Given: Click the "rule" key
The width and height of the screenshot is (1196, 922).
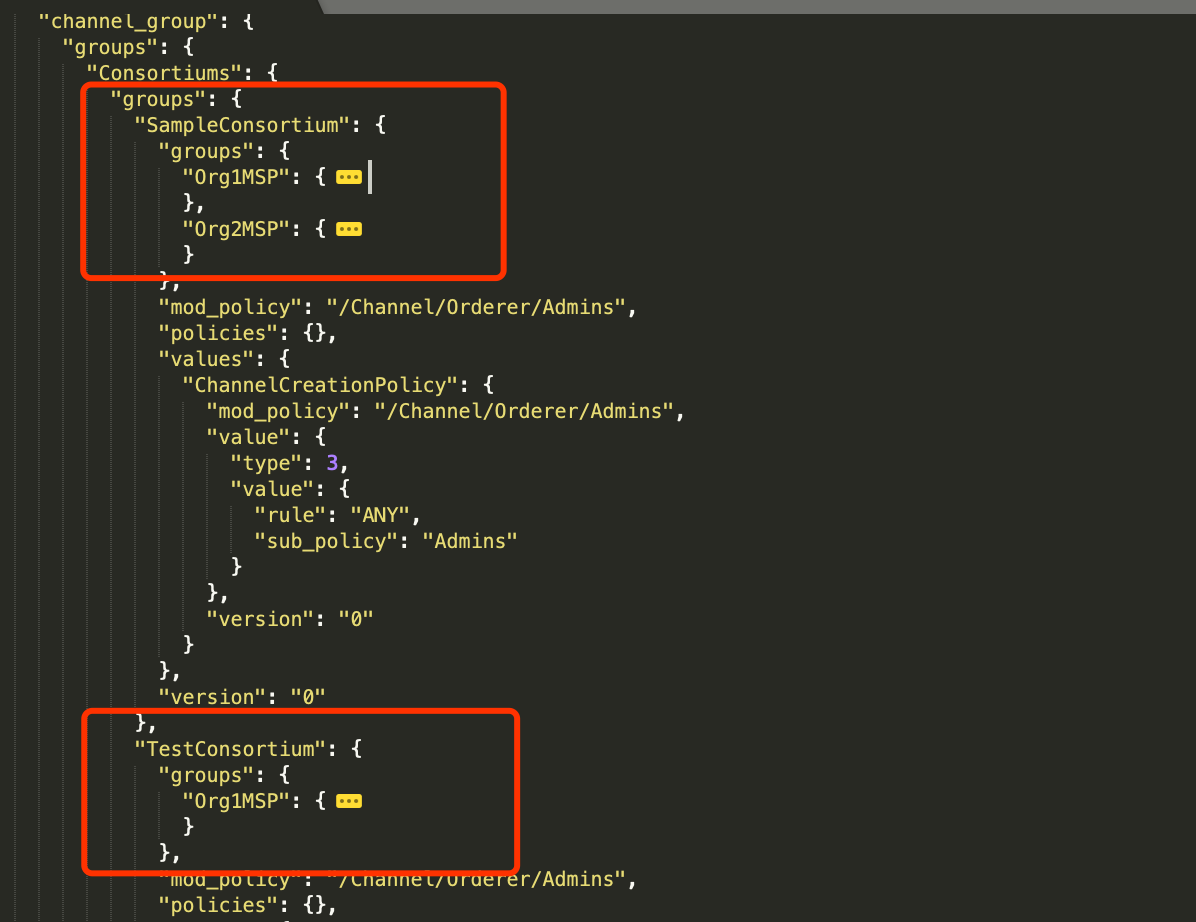Looking at the screenshot, I should pyautogui.click(x=291, y=516).
